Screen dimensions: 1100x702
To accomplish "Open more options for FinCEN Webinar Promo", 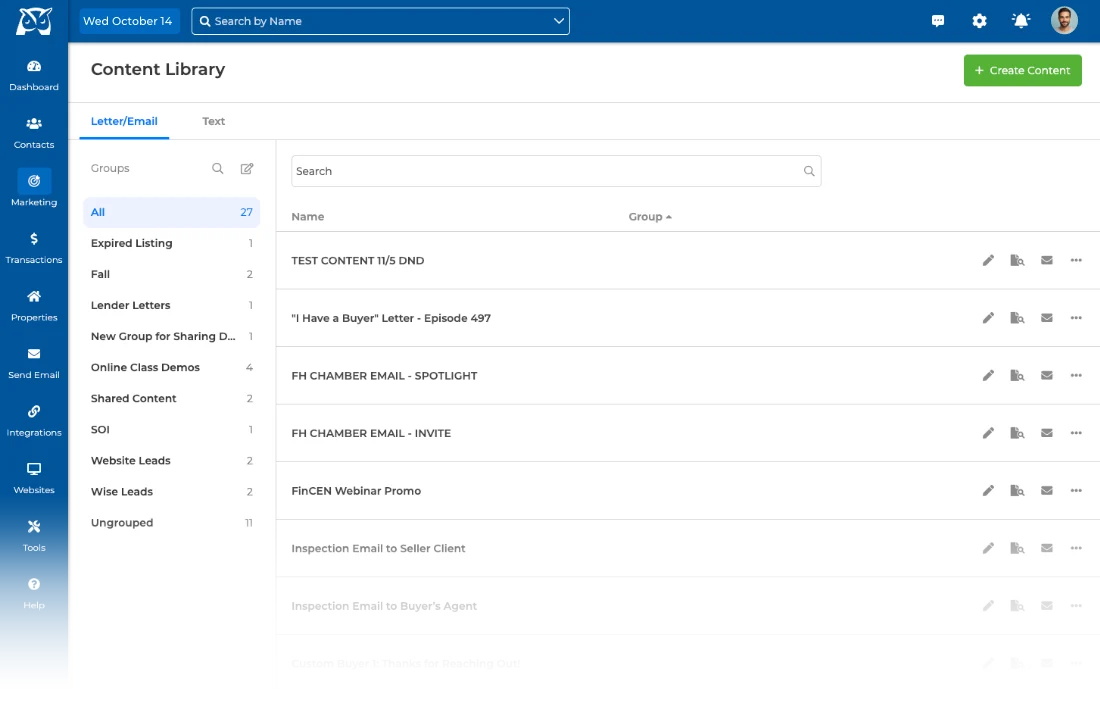I will tap(1076, 490).
